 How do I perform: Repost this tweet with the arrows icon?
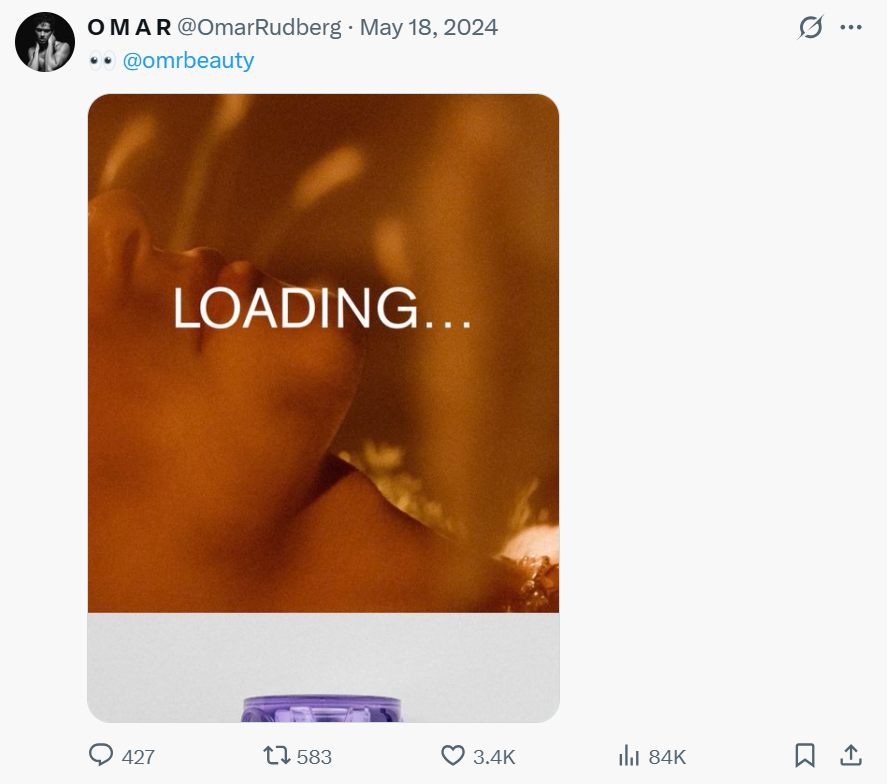tap(275, 755)
